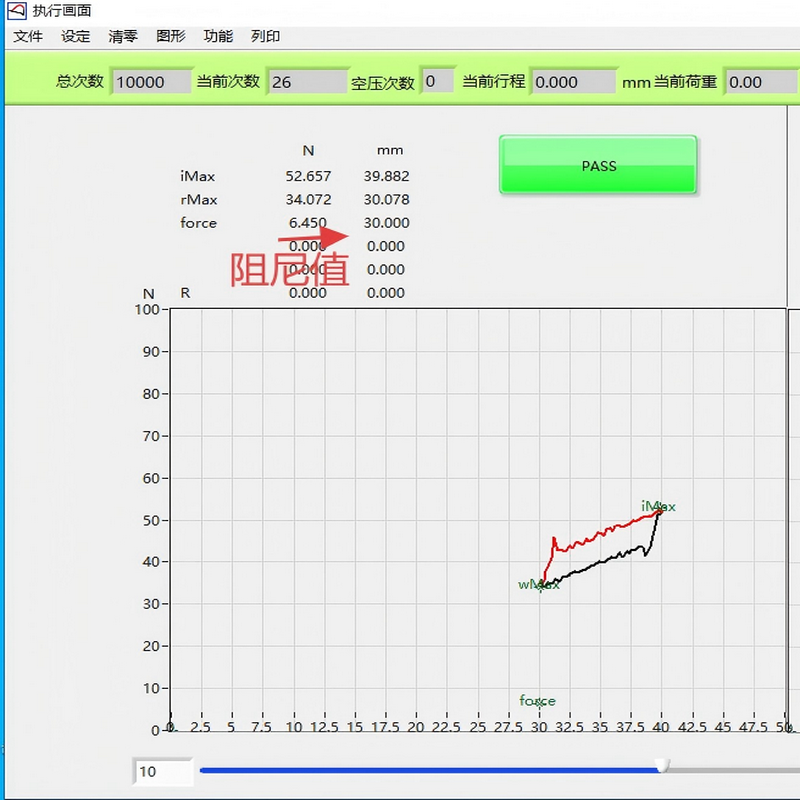Screen dimensions: 800x800
Task: Select the 清零 menu item
Action: 123,36
